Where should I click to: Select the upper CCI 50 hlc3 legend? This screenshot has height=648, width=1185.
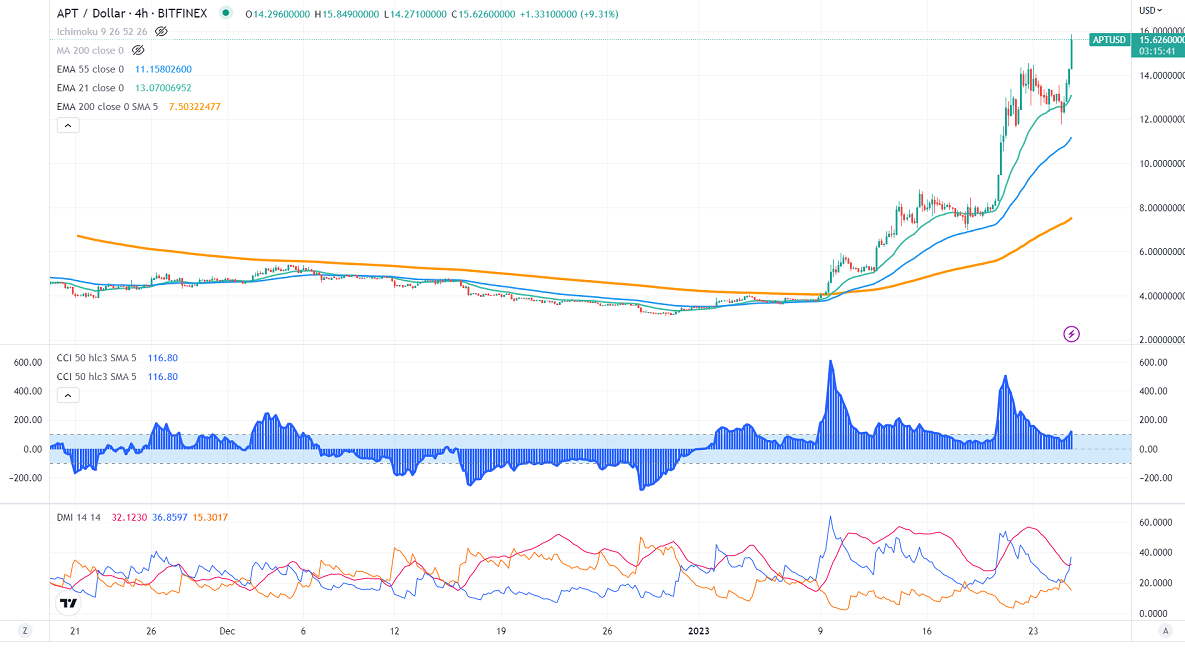point(98,358)
